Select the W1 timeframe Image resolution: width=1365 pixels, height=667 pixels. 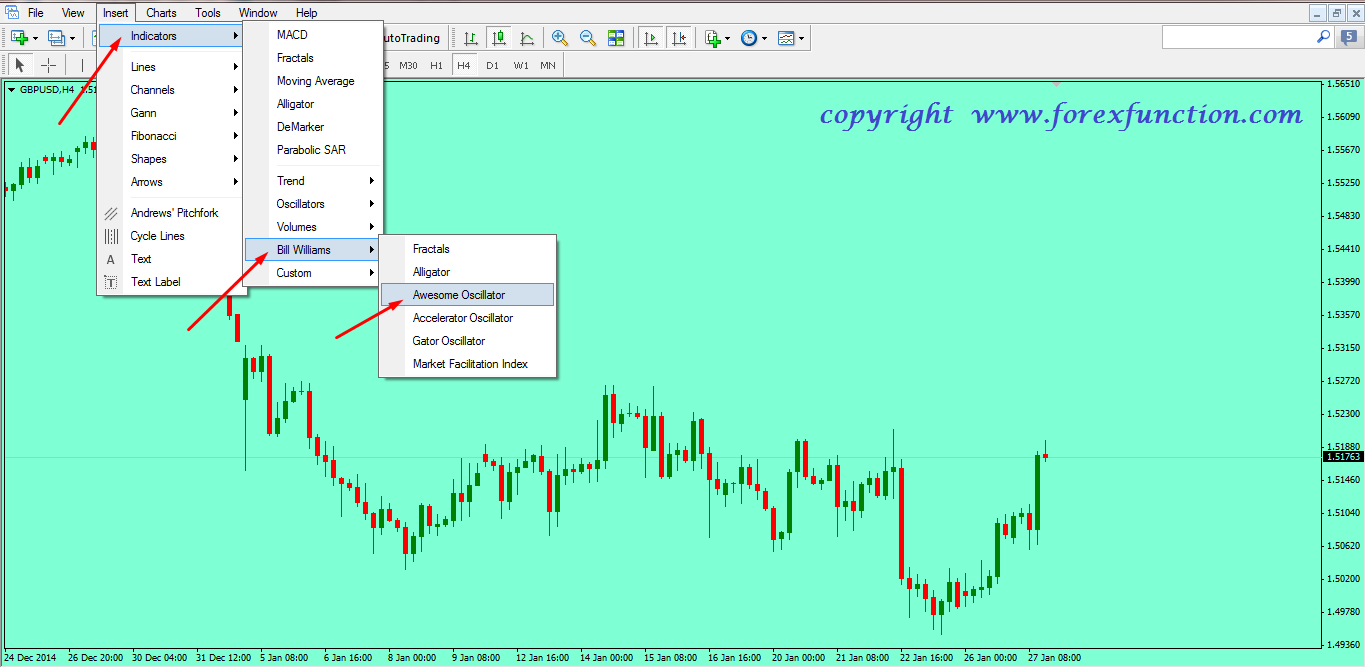click(521, 65)
